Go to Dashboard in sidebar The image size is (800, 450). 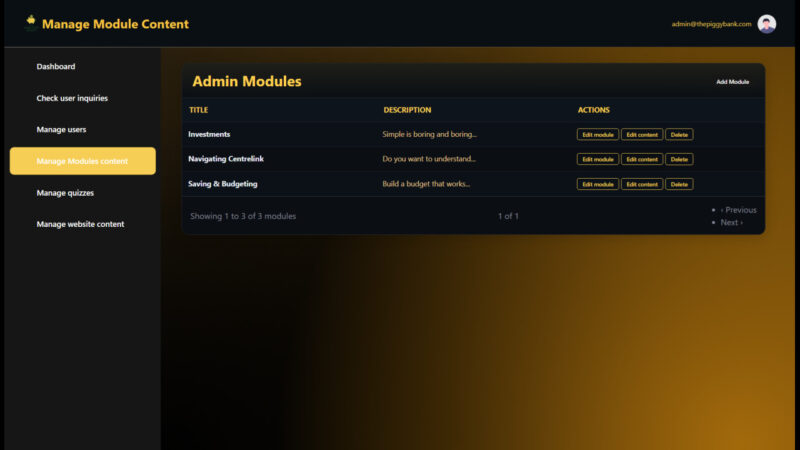click(x=56, y=66)
